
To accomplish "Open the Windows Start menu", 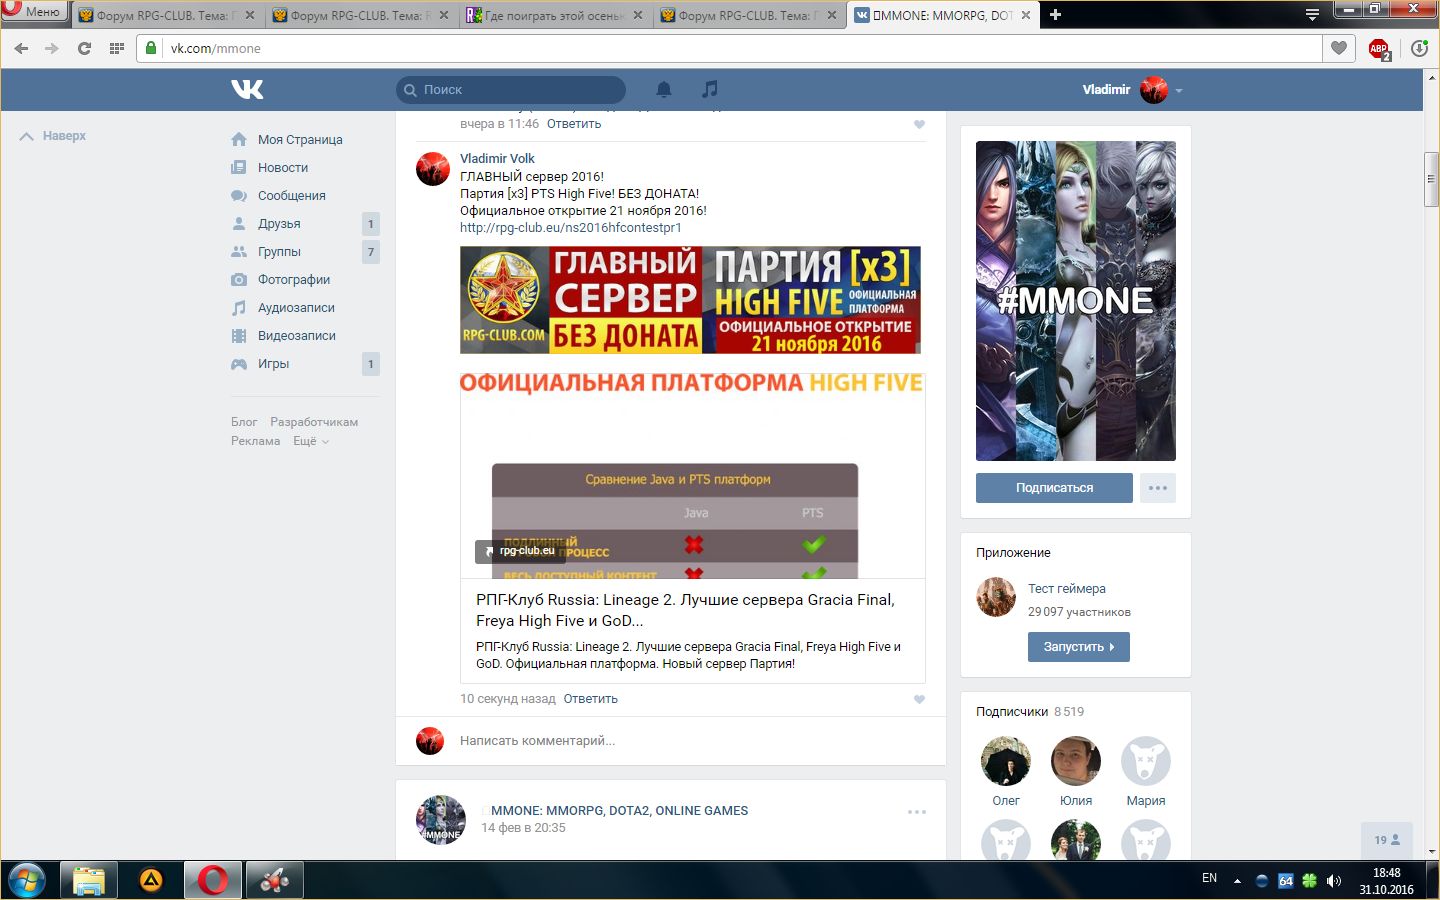I will pyautogui.click(x=26, y=880).
